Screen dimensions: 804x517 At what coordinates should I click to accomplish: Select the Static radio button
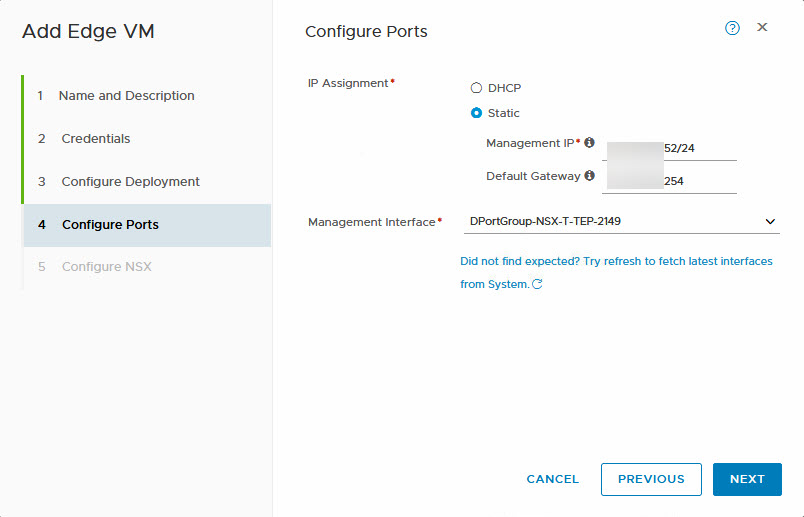(x=477, y=113)
